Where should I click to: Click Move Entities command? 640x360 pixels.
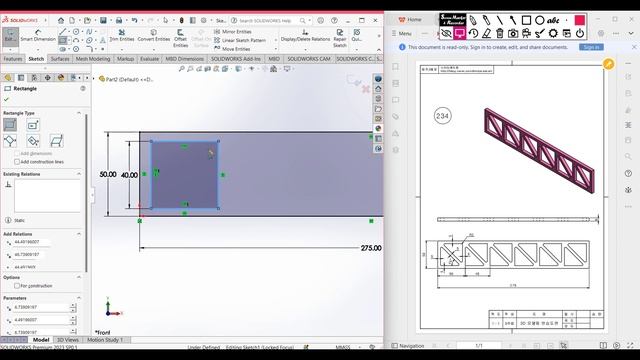pos(232,49)
